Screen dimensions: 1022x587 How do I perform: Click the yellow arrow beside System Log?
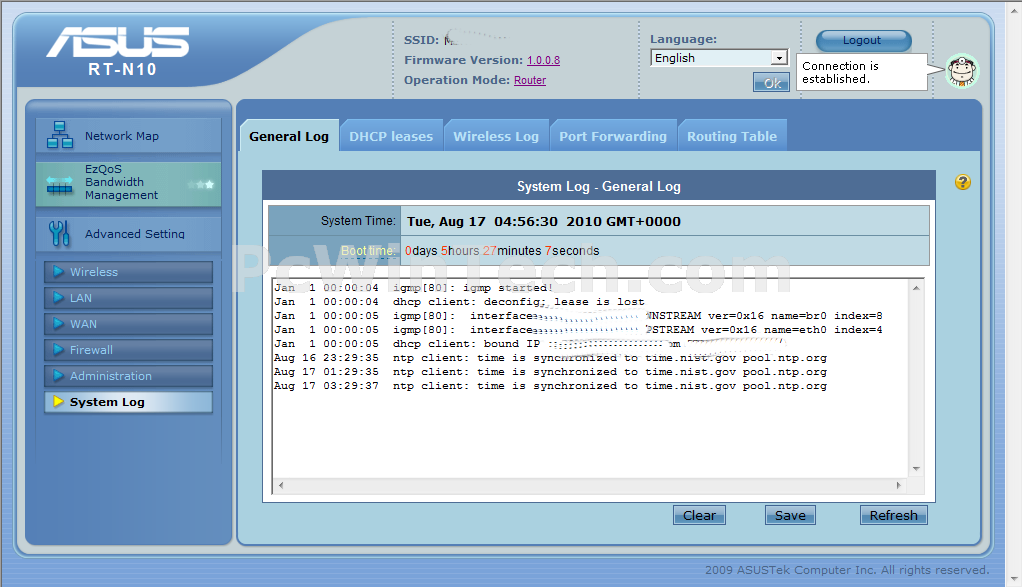[58, 401]
